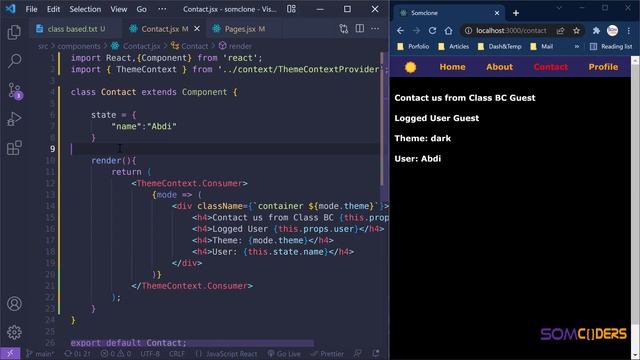Click the main branch indicator in the status bar
Viewport: 640px width, 360px height.
[x=40, y=354]
